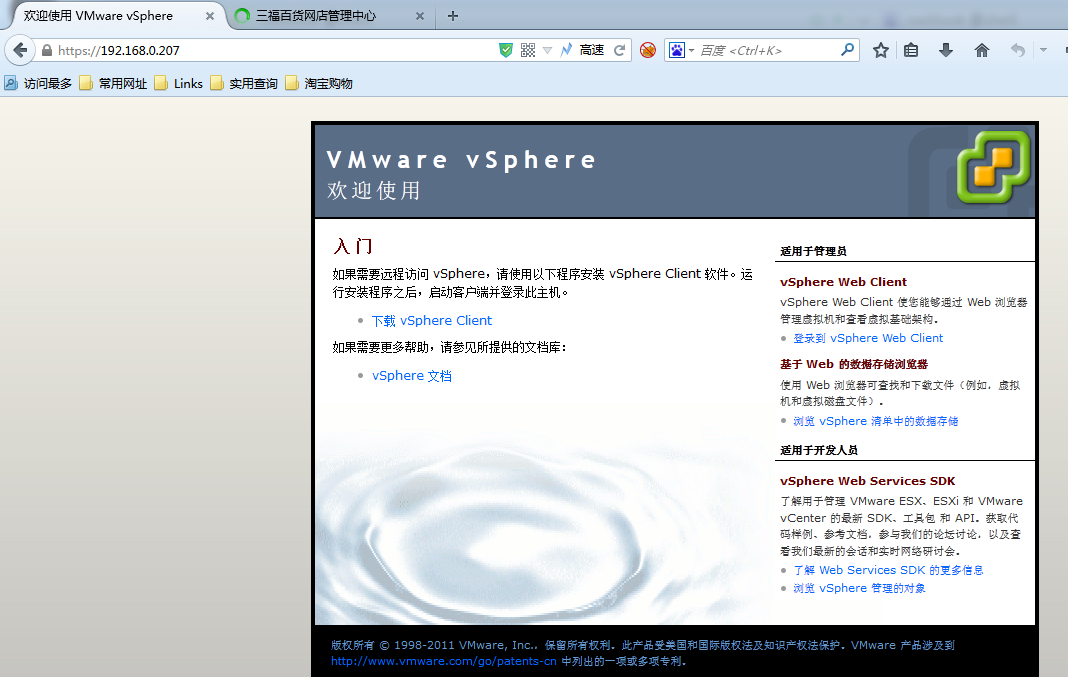
Task: Open the vSphere 文档 link
Action: [411, 375]
